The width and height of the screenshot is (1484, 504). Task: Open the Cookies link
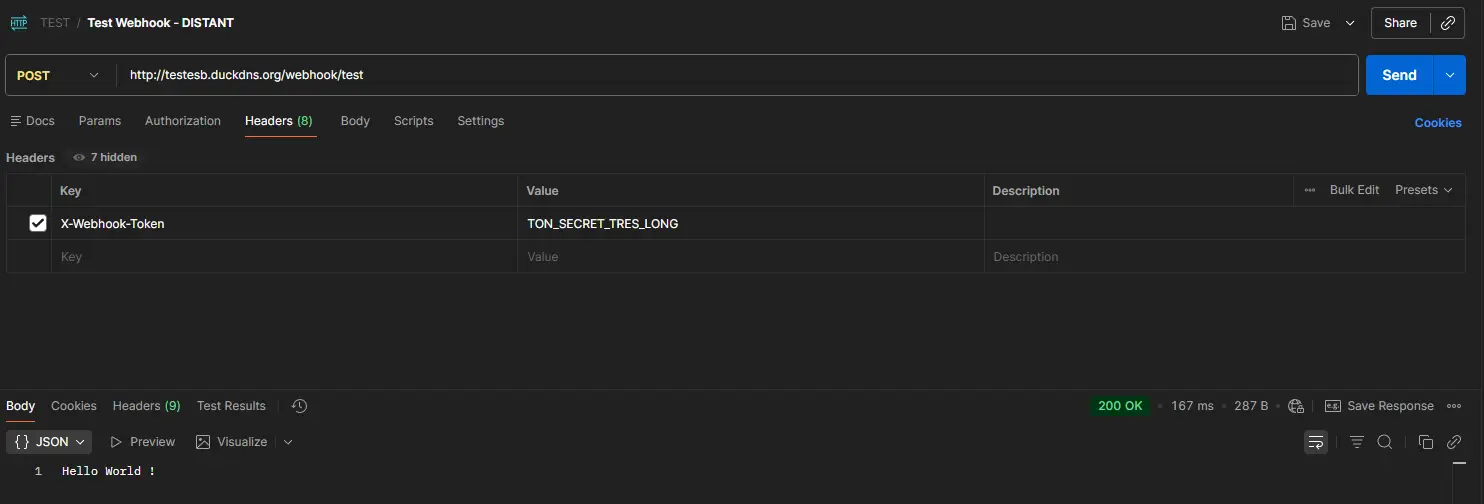pyautogui.click(x=1437, y=122)
